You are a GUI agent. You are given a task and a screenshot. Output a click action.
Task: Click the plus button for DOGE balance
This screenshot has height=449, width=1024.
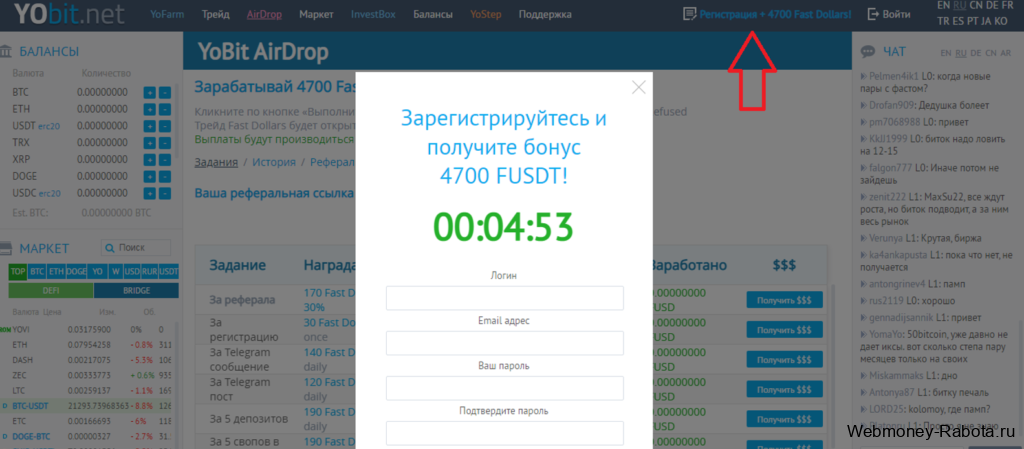[150, 177]
